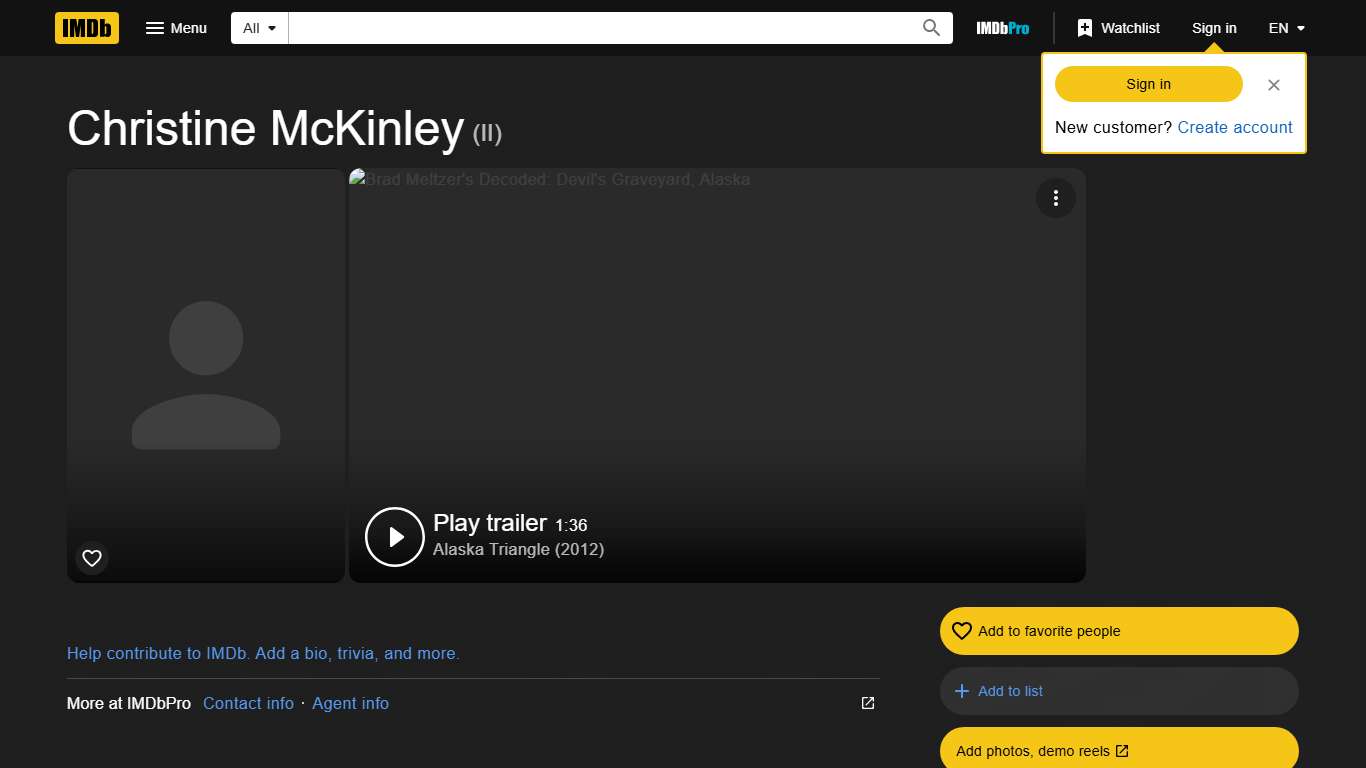Expand the hamburger Menu

tap(176, 28)
